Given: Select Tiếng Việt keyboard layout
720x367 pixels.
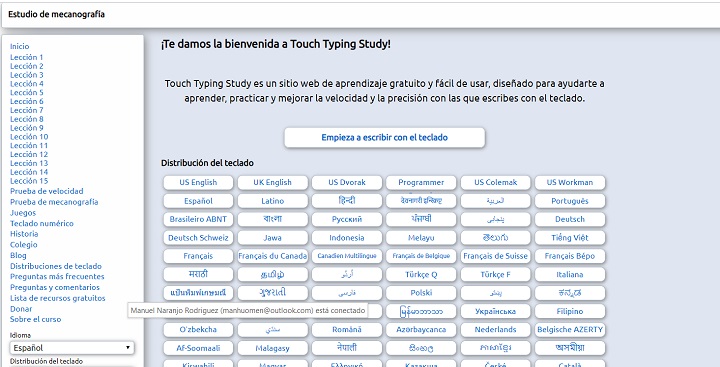Looking at the screenshot, I should coord(570,237).
